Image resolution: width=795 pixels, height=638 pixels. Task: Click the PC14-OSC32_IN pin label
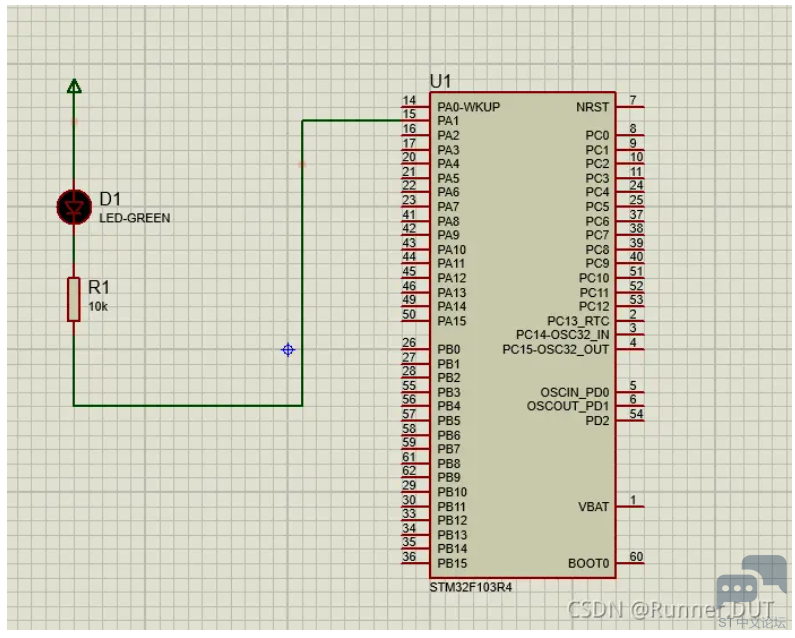[562, 335]
